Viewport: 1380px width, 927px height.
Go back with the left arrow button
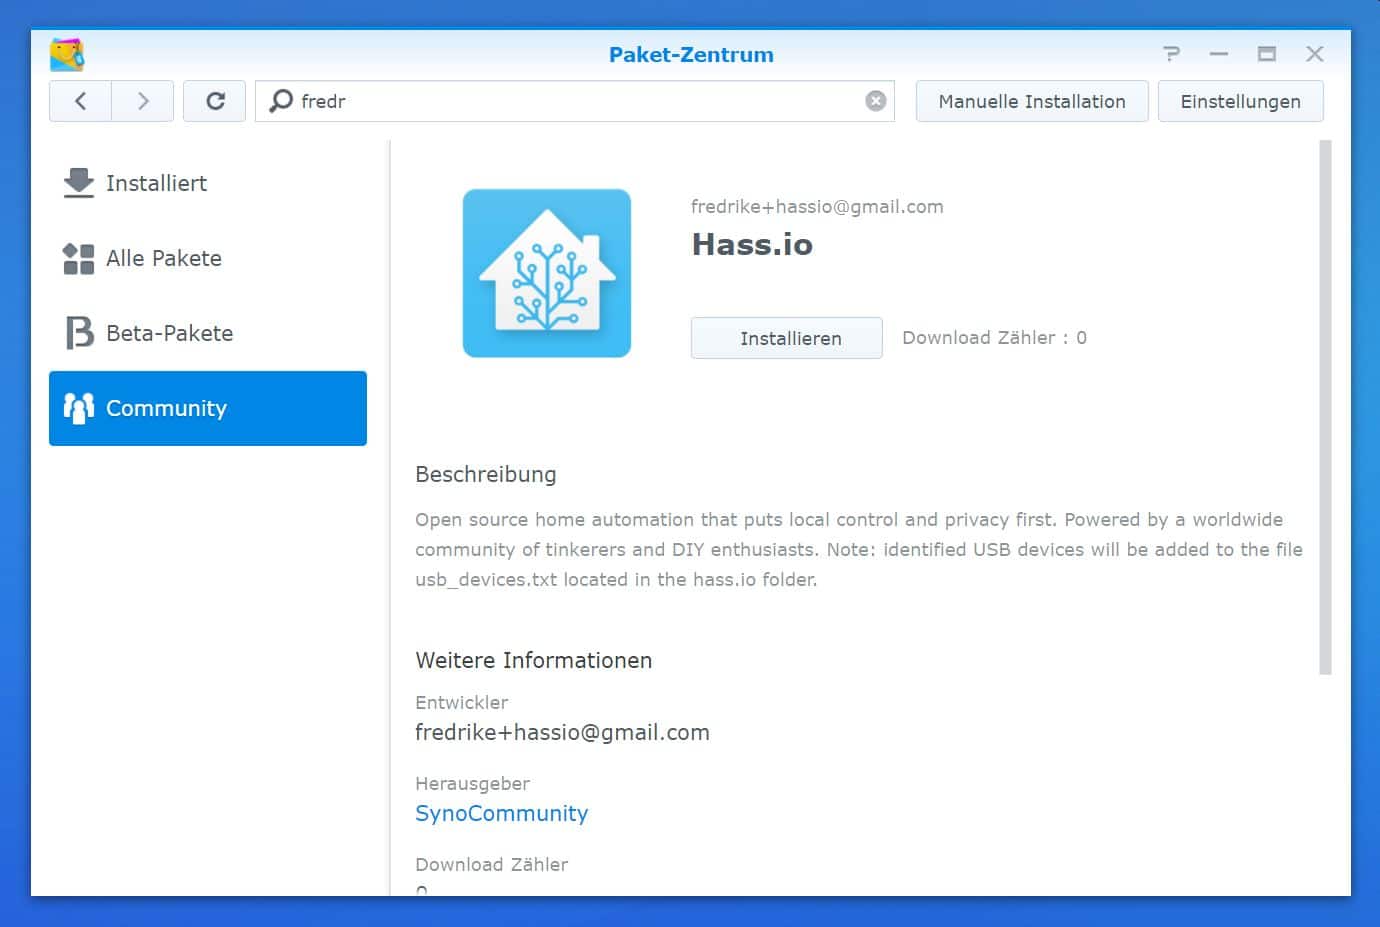80,101
